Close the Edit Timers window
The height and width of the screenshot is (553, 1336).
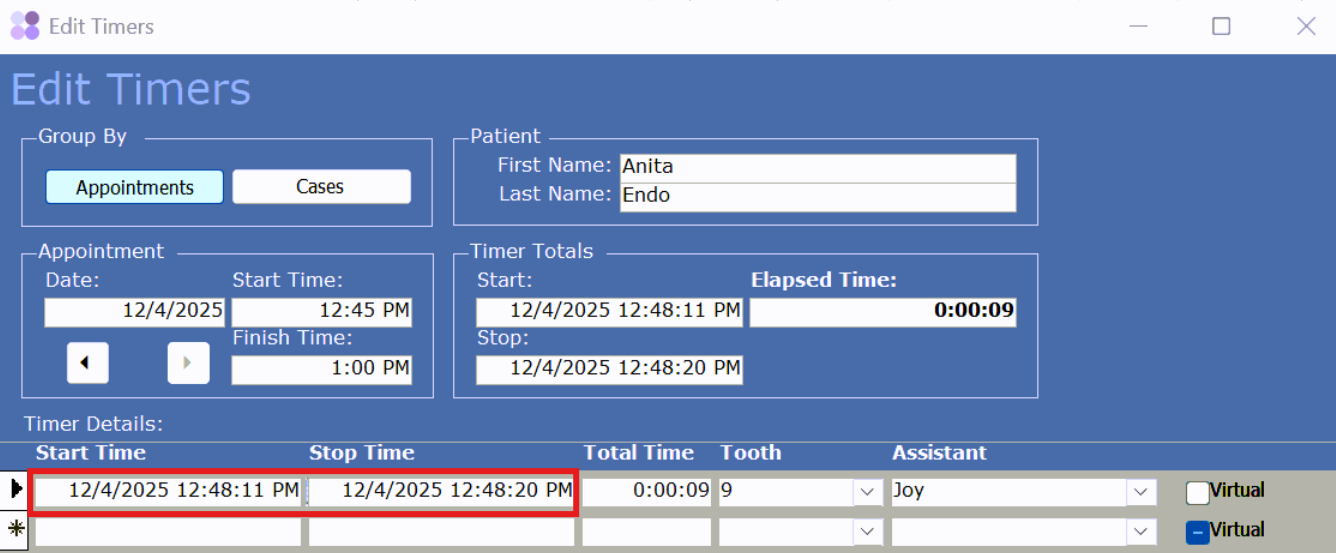coord(1306,26)
